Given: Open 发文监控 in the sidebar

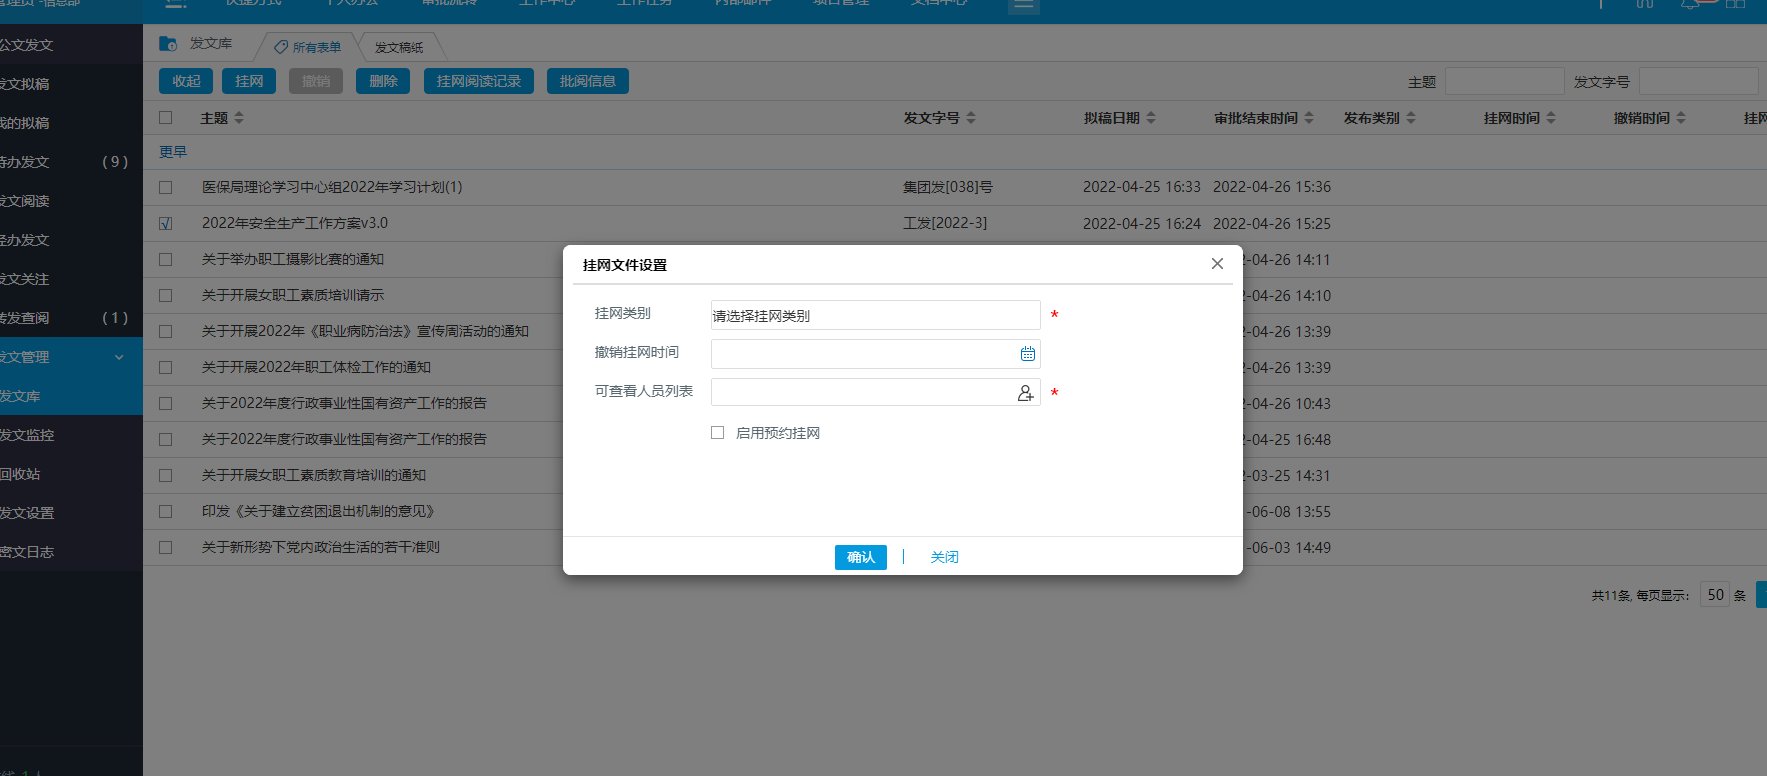Looking at the screenshot, I should [71, 435].
